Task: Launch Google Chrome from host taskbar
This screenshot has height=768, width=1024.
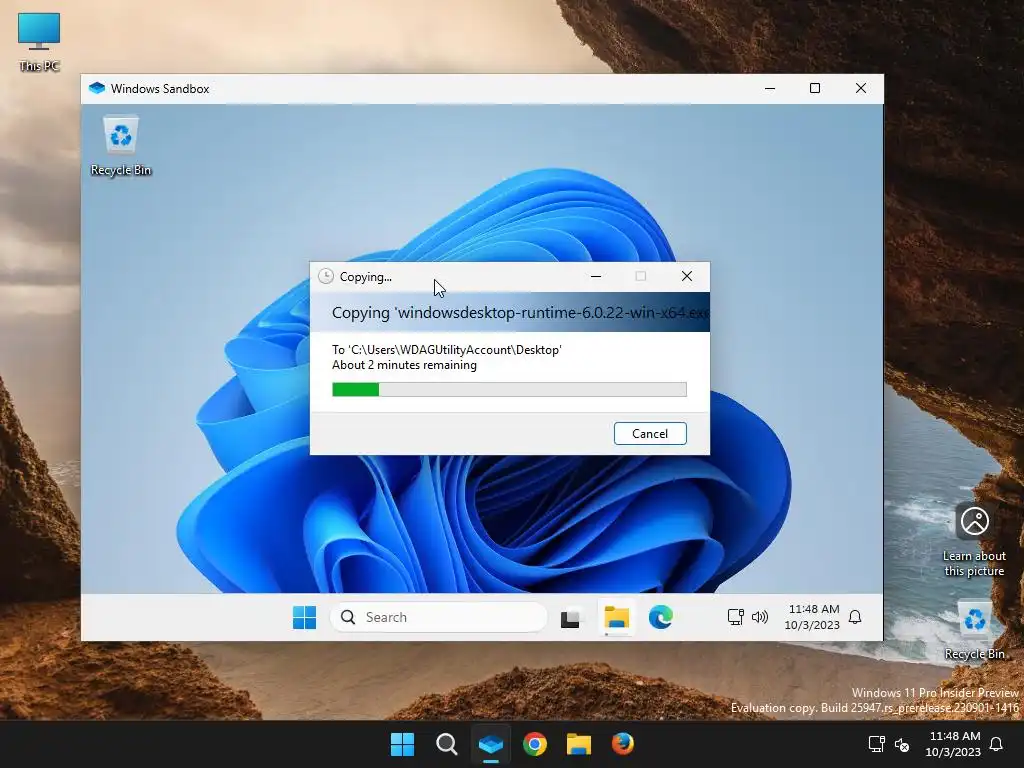Action: [x=535, y=744]
